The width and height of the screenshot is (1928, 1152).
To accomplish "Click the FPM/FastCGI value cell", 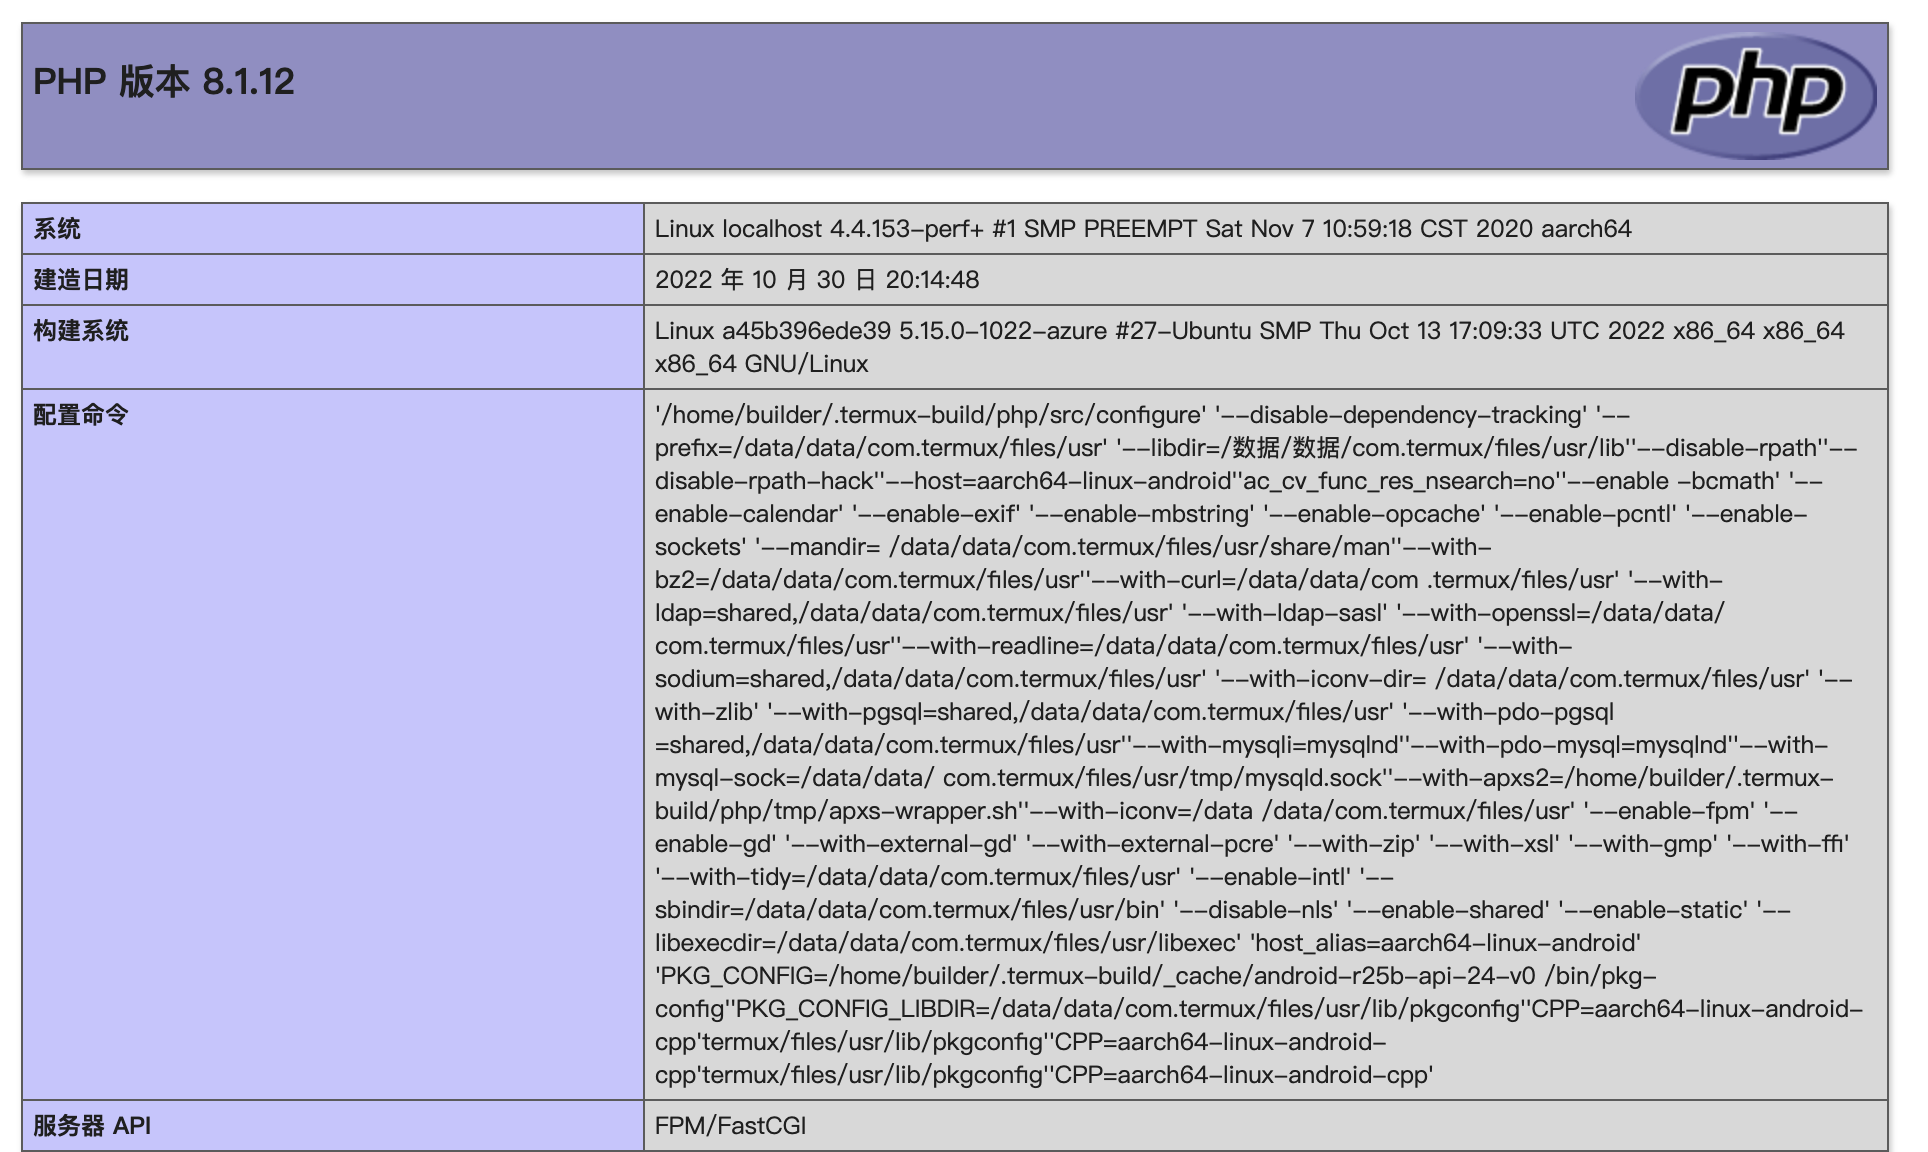I will pos(730,1126).
